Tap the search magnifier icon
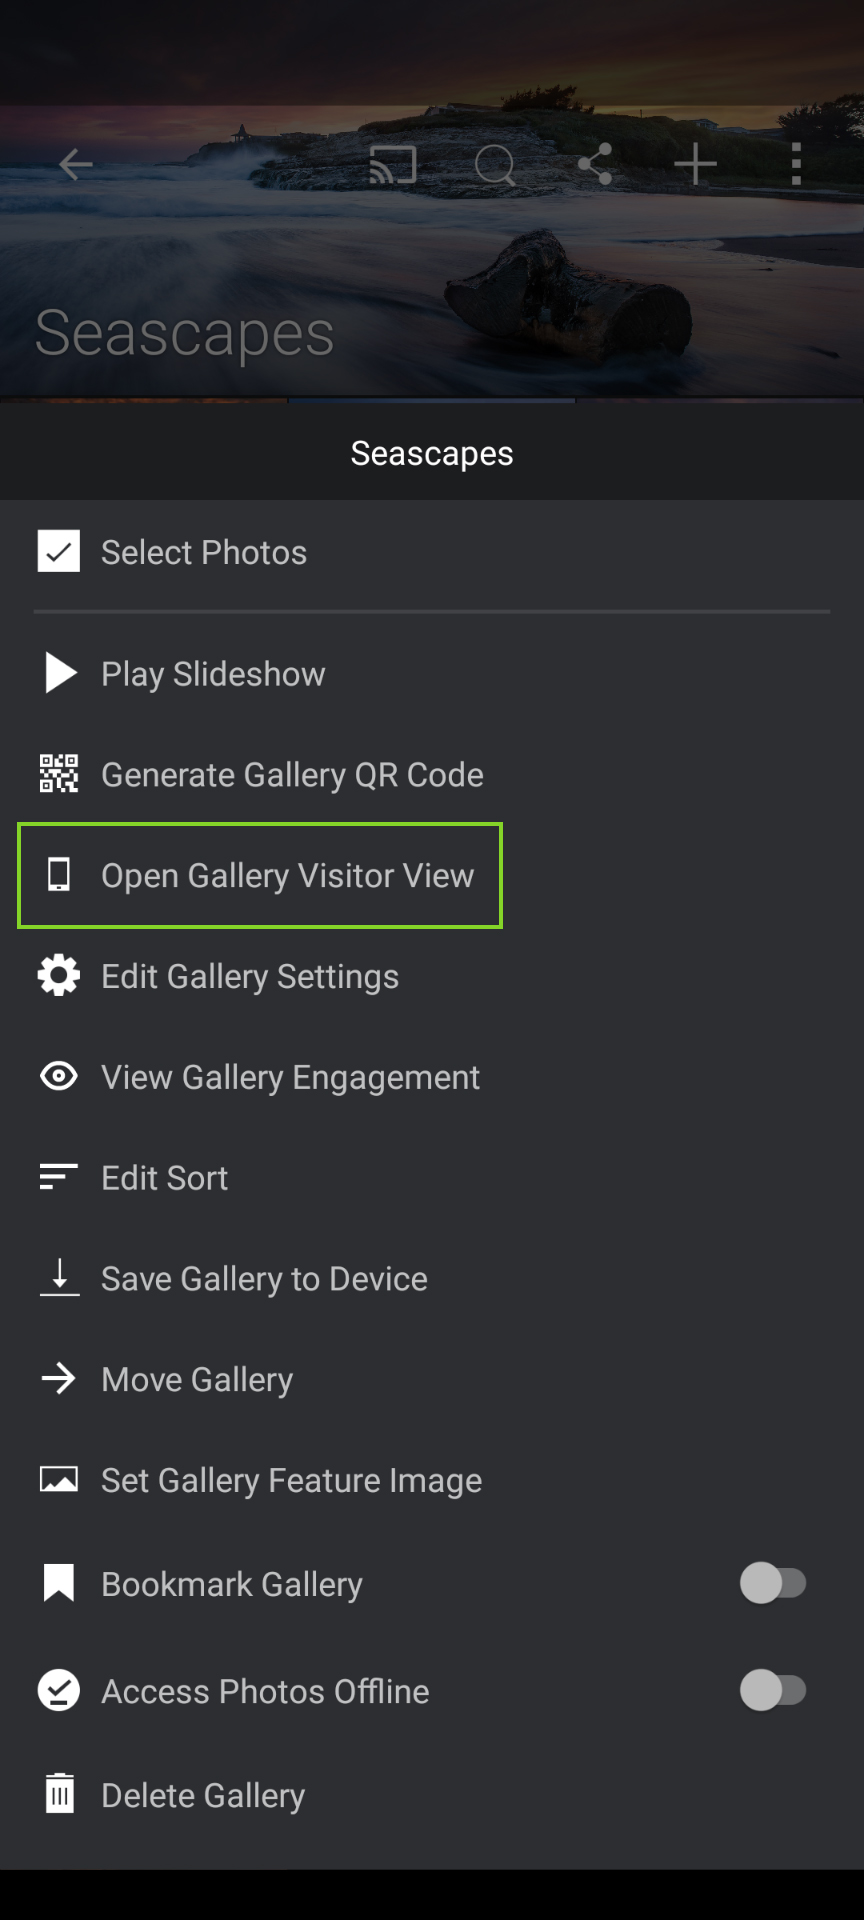The image size is (864, 1920). [495, 165]
